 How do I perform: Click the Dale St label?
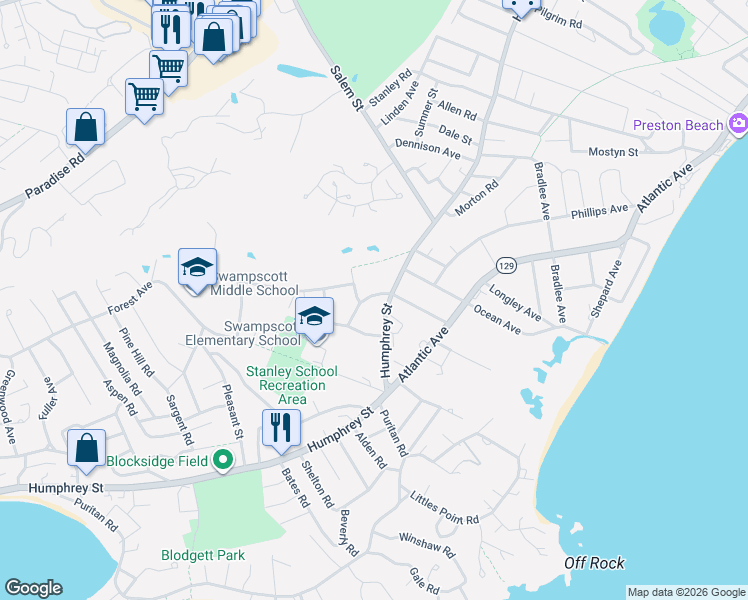(455, 134)
